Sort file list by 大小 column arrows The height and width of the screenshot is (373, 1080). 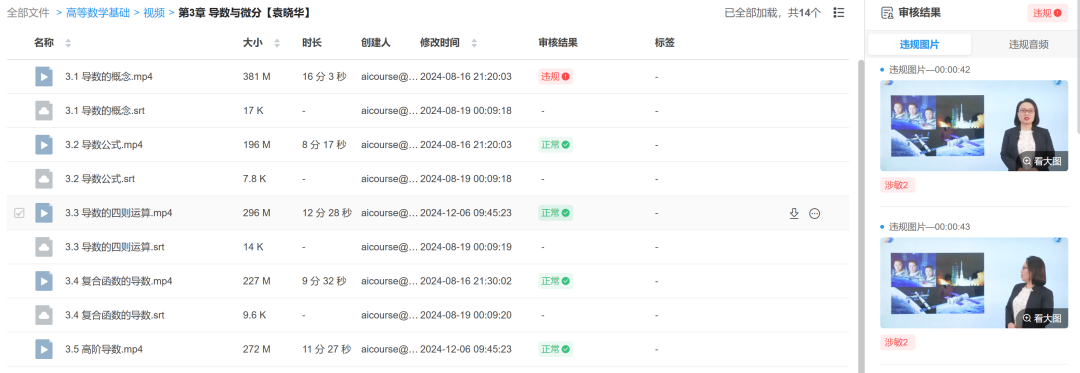click(277, 43)
